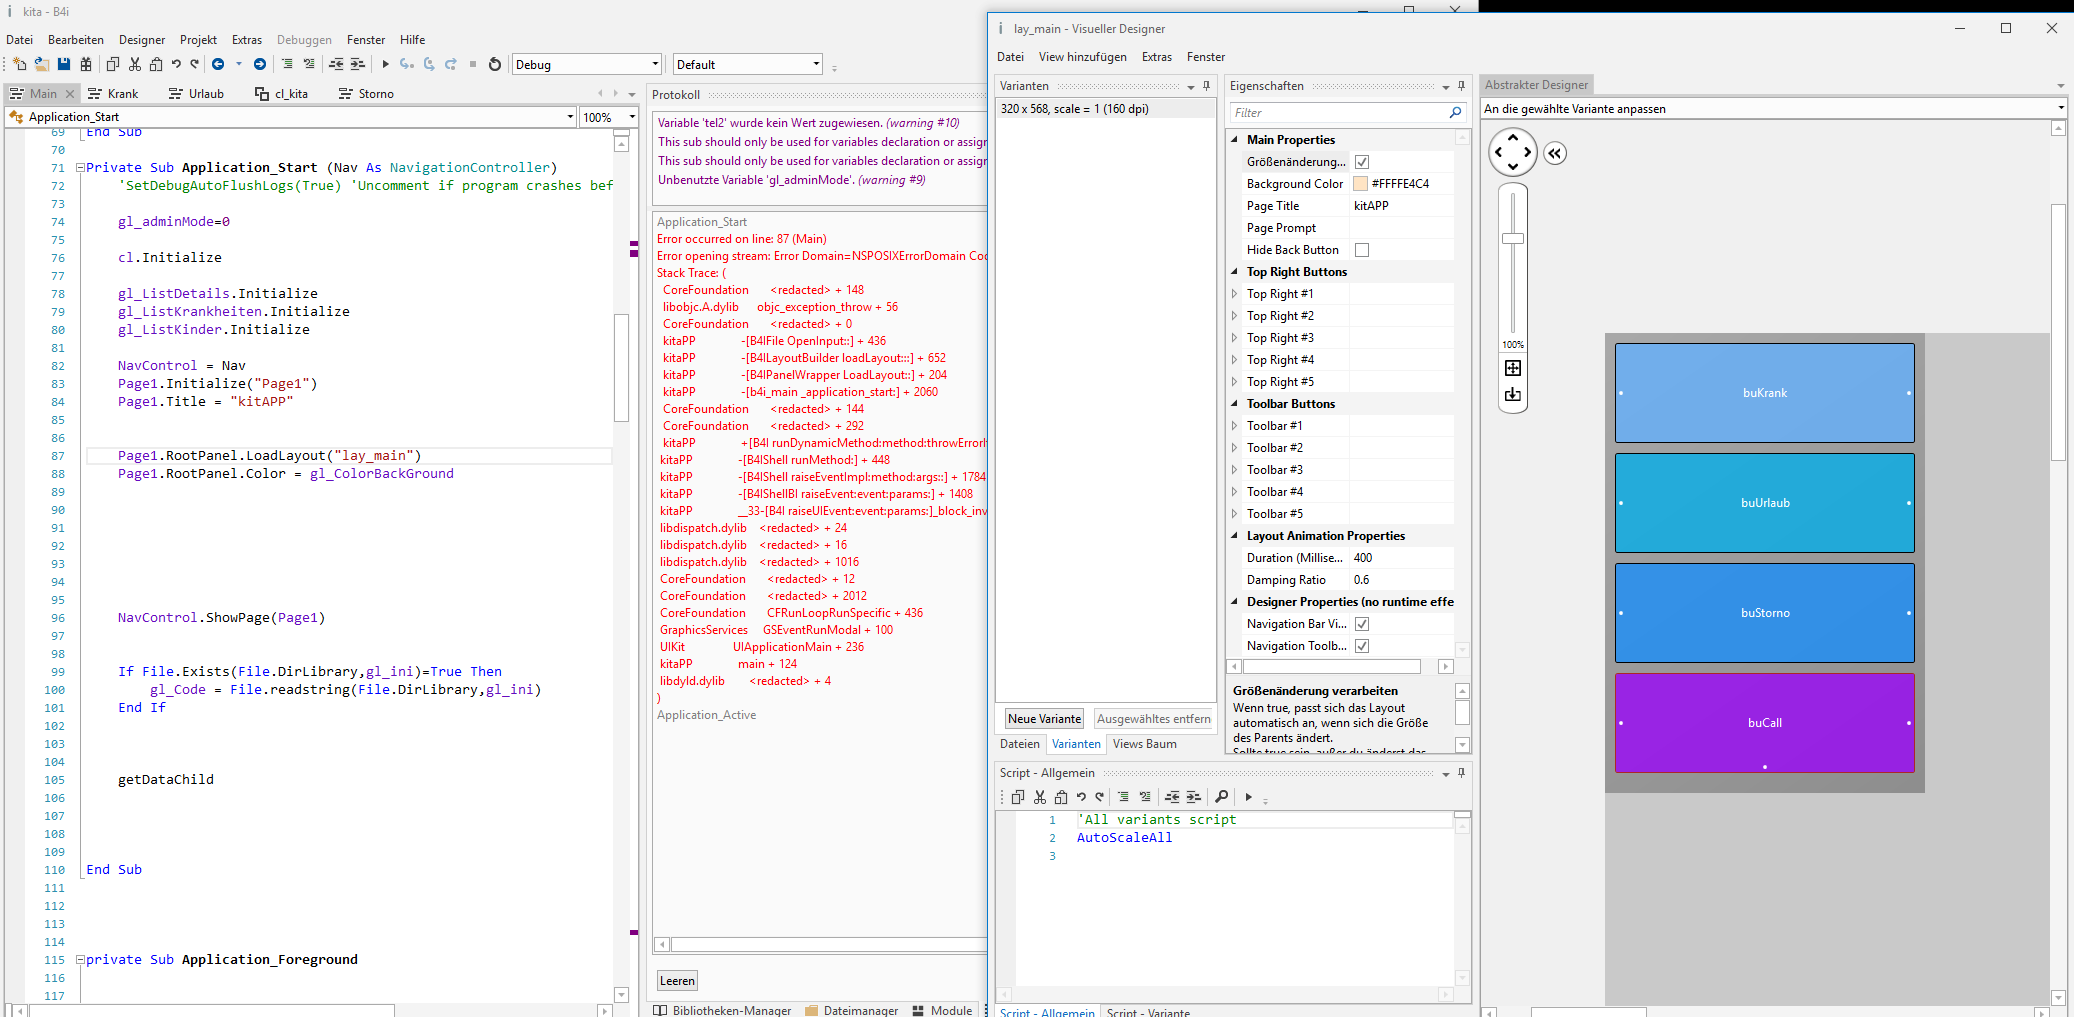Click the navigation pan control up arrow
2074x1017 pixels.
coord(1513,138)
